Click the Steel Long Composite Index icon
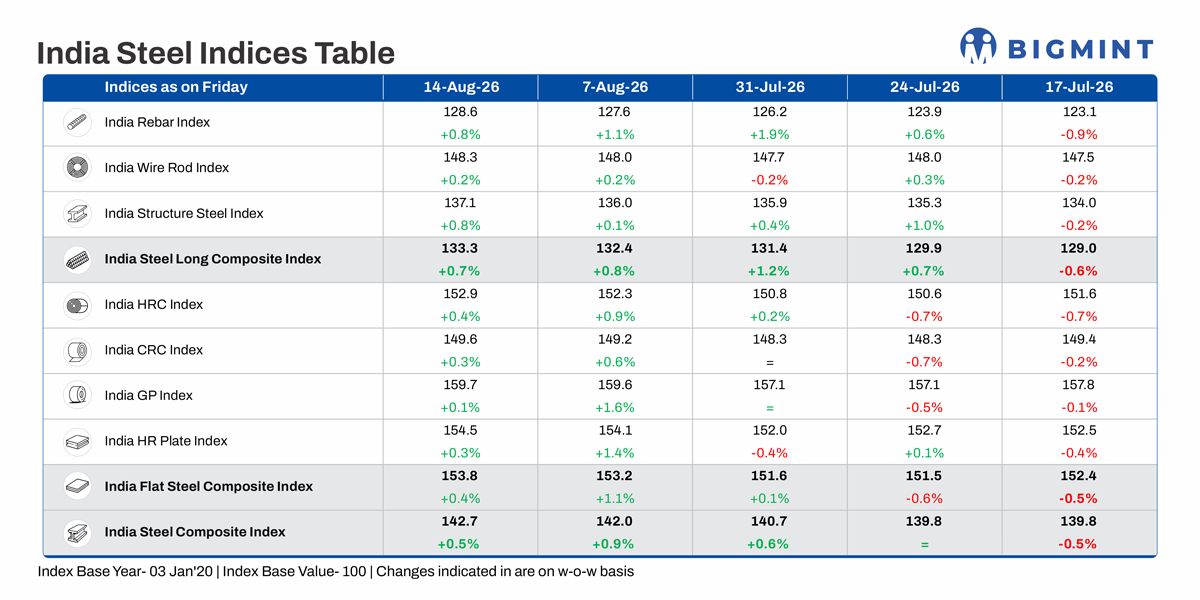Image resolution: width=1200 pixels, height=600 pixels. click(78, 259)
